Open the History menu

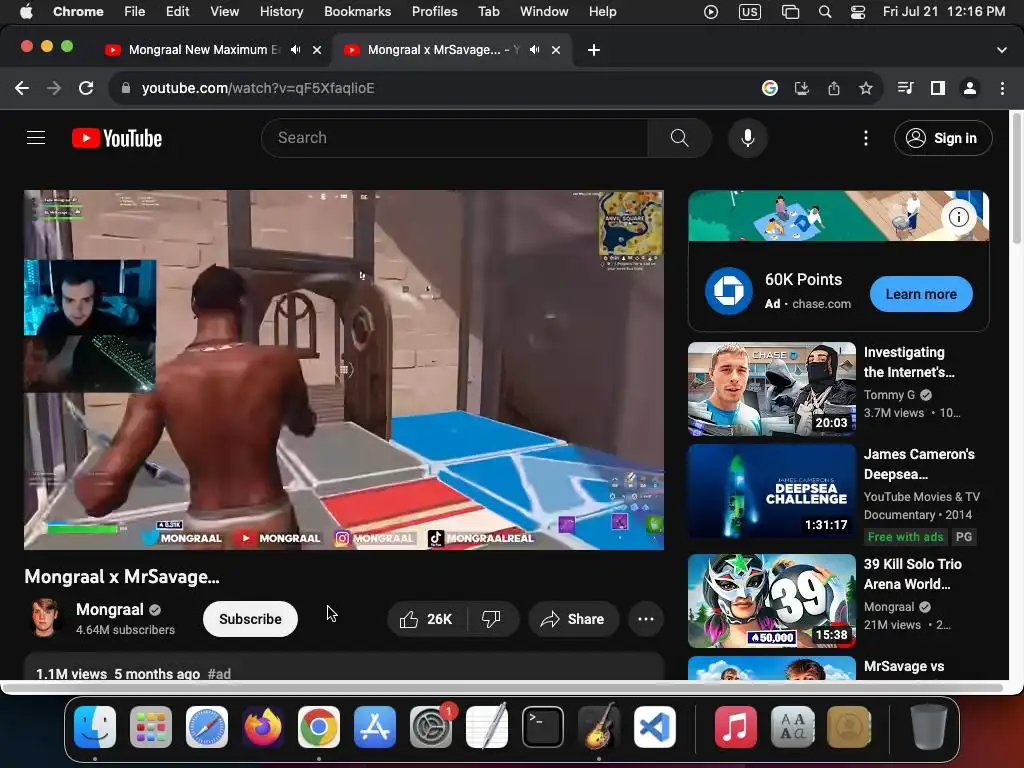(x=281, y=12)
